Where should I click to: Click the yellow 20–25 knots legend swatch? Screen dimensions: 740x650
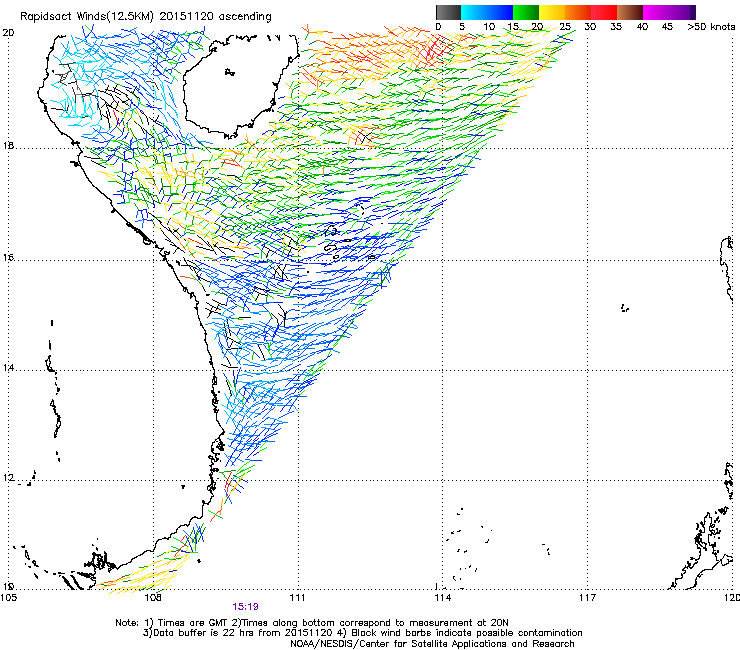tap(552, 12)
